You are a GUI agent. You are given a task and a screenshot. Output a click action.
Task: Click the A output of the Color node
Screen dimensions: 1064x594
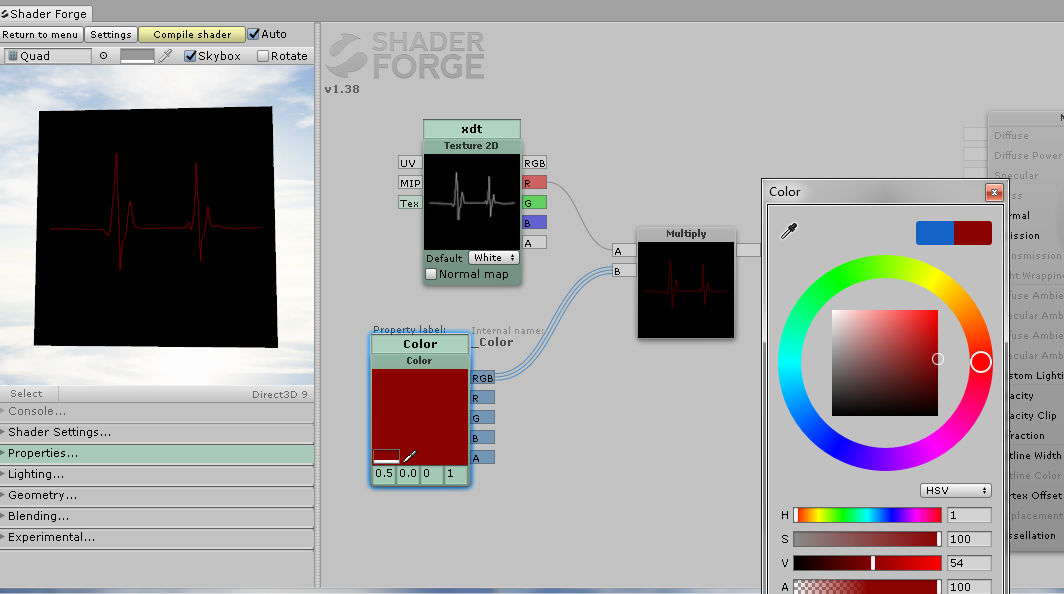coord(482,458)
